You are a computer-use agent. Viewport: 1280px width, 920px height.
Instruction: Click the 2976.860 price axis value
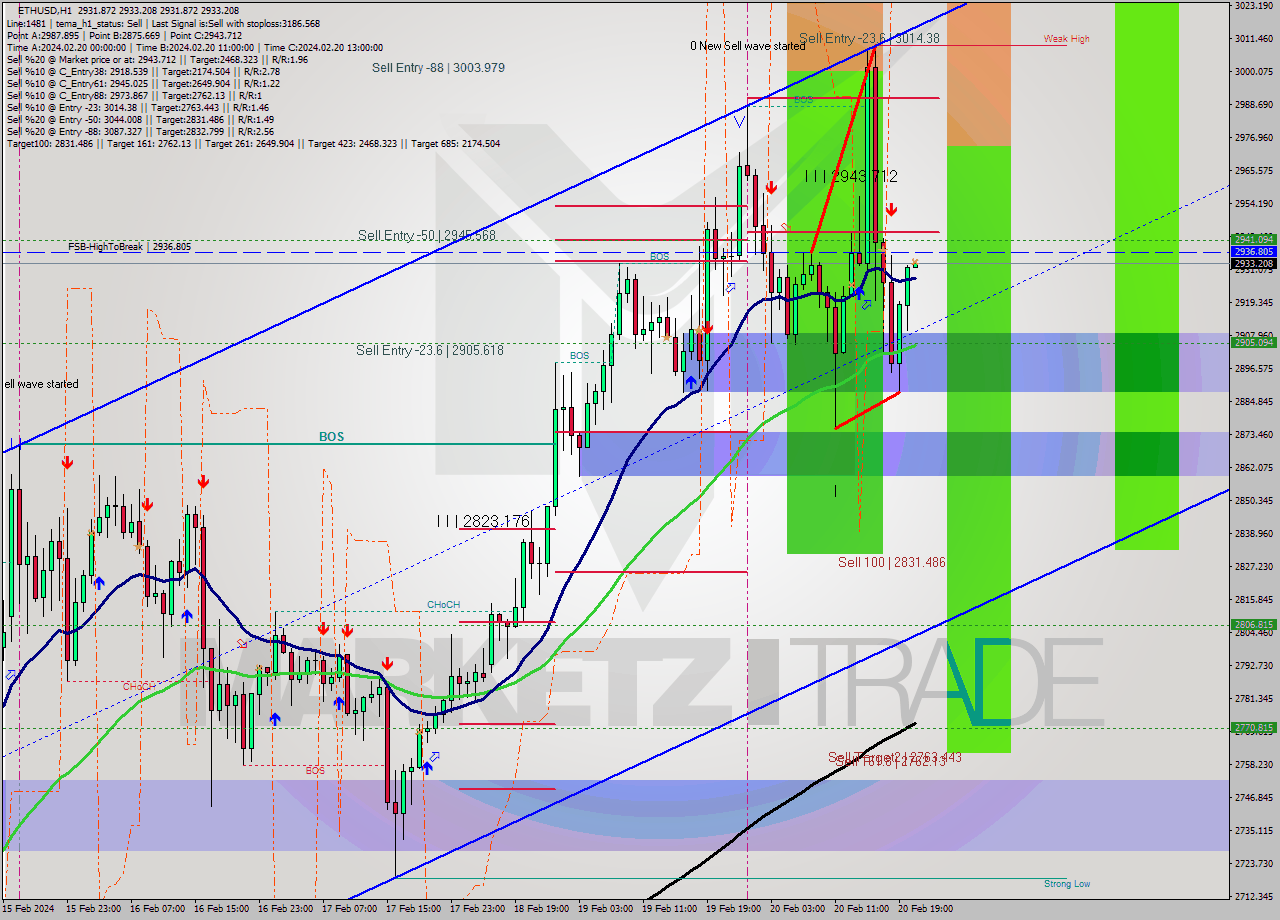click(1253, 138)
